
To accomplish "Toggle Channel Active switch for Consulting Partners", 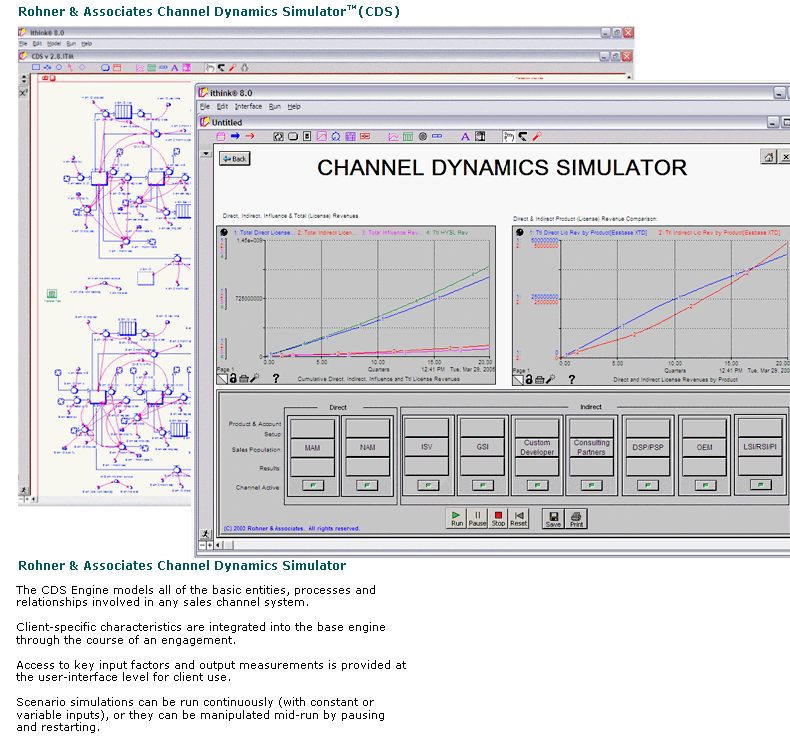I will click(x=591, y=485).
